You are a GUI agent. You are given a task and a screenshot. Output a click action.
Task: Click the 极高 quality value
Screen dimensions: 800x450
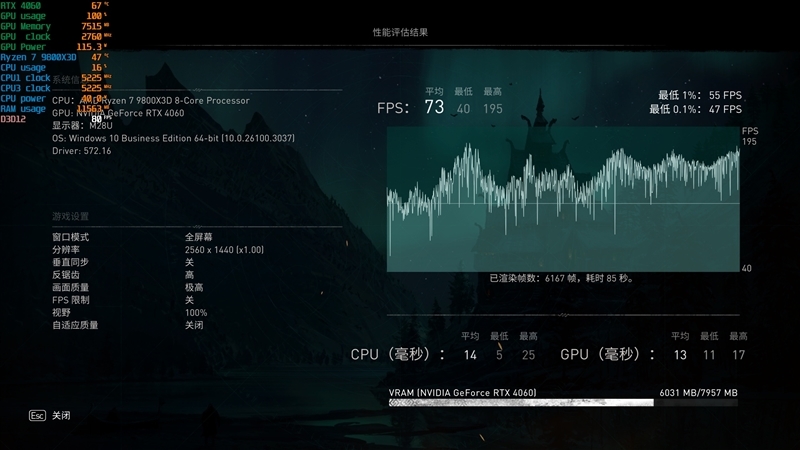click(194, 288)
